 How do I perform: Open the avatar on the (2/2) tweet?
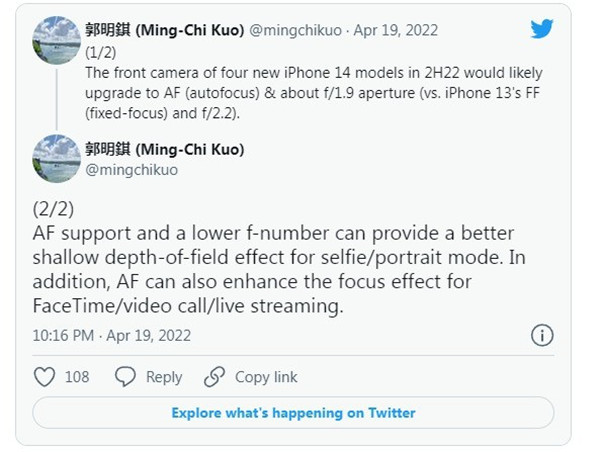click(57, 158)
